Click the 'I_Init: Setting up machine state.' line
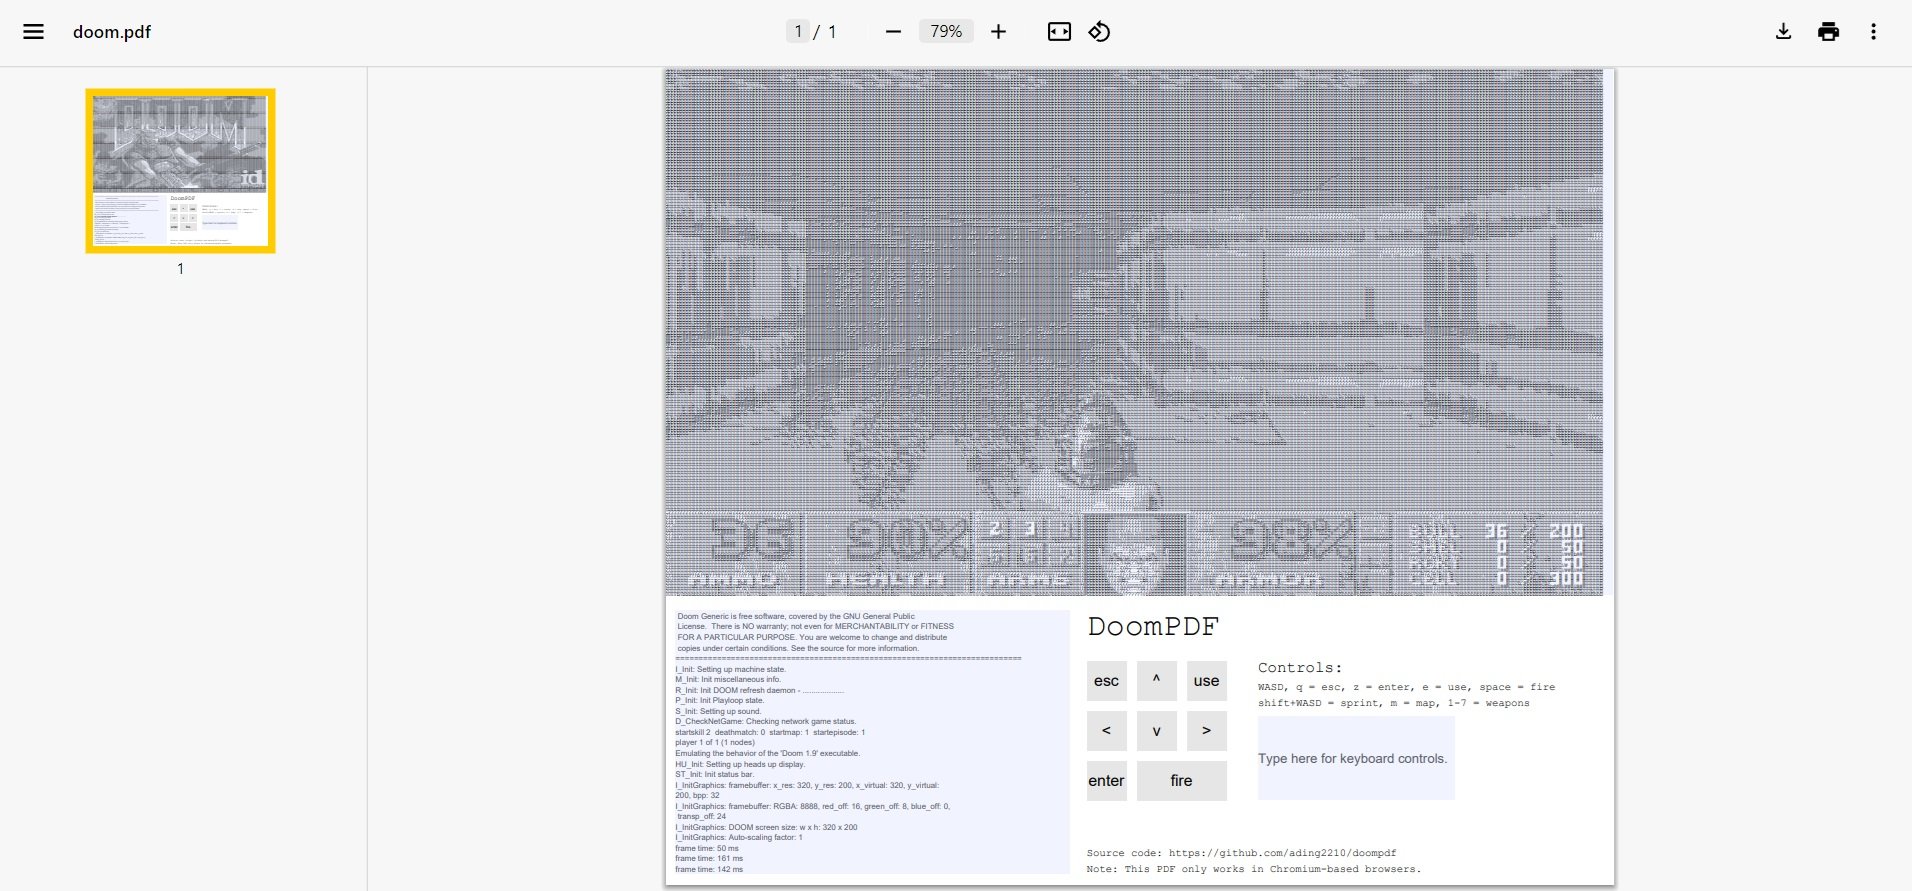Image resolution: width=1912 pixels, height=891 pixels. coord(730,669)
